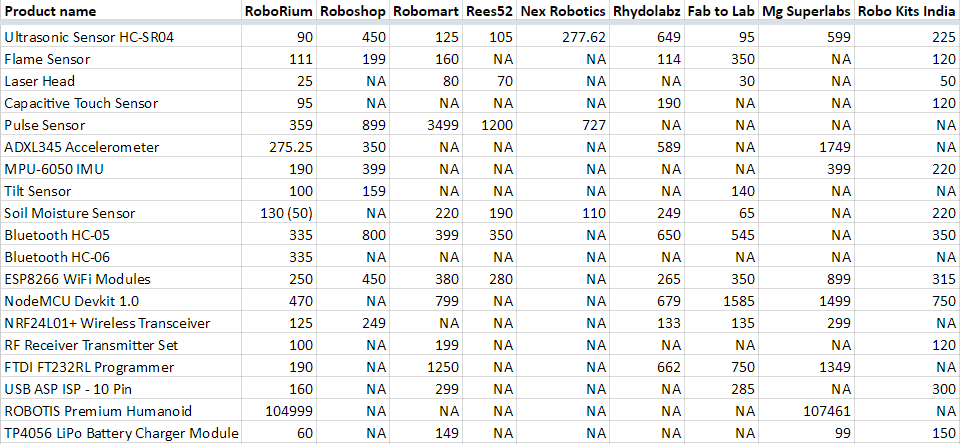Select the Soil Moisture Sensor cell
The image size is (960, 444).
tap(120, 214)
